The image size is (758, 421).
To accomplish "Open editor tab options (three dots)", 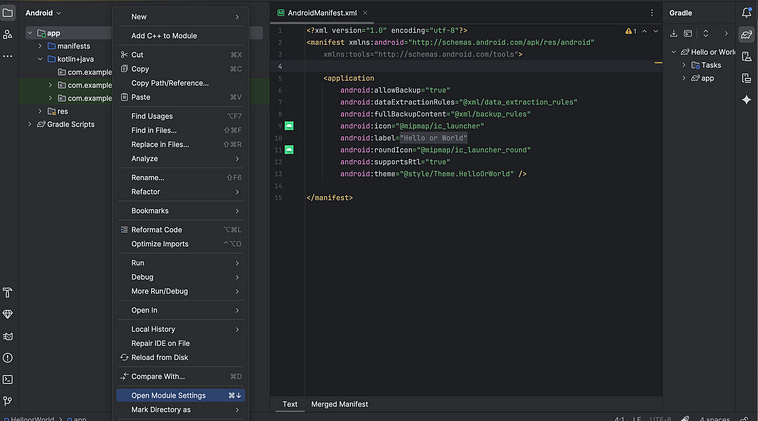I will click(652, 13).
